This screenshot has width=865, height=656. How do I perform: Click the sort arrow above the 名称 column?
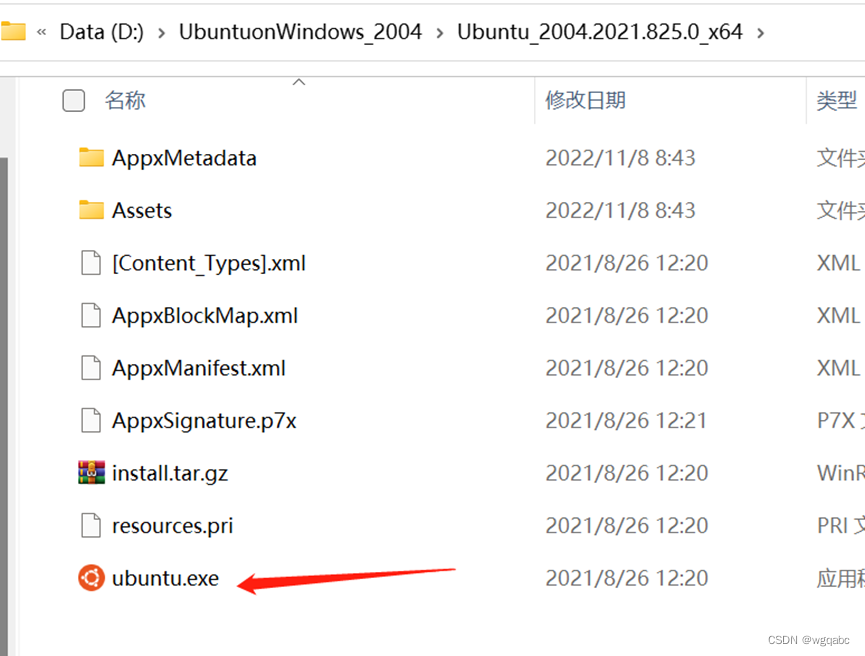point(298,84)
